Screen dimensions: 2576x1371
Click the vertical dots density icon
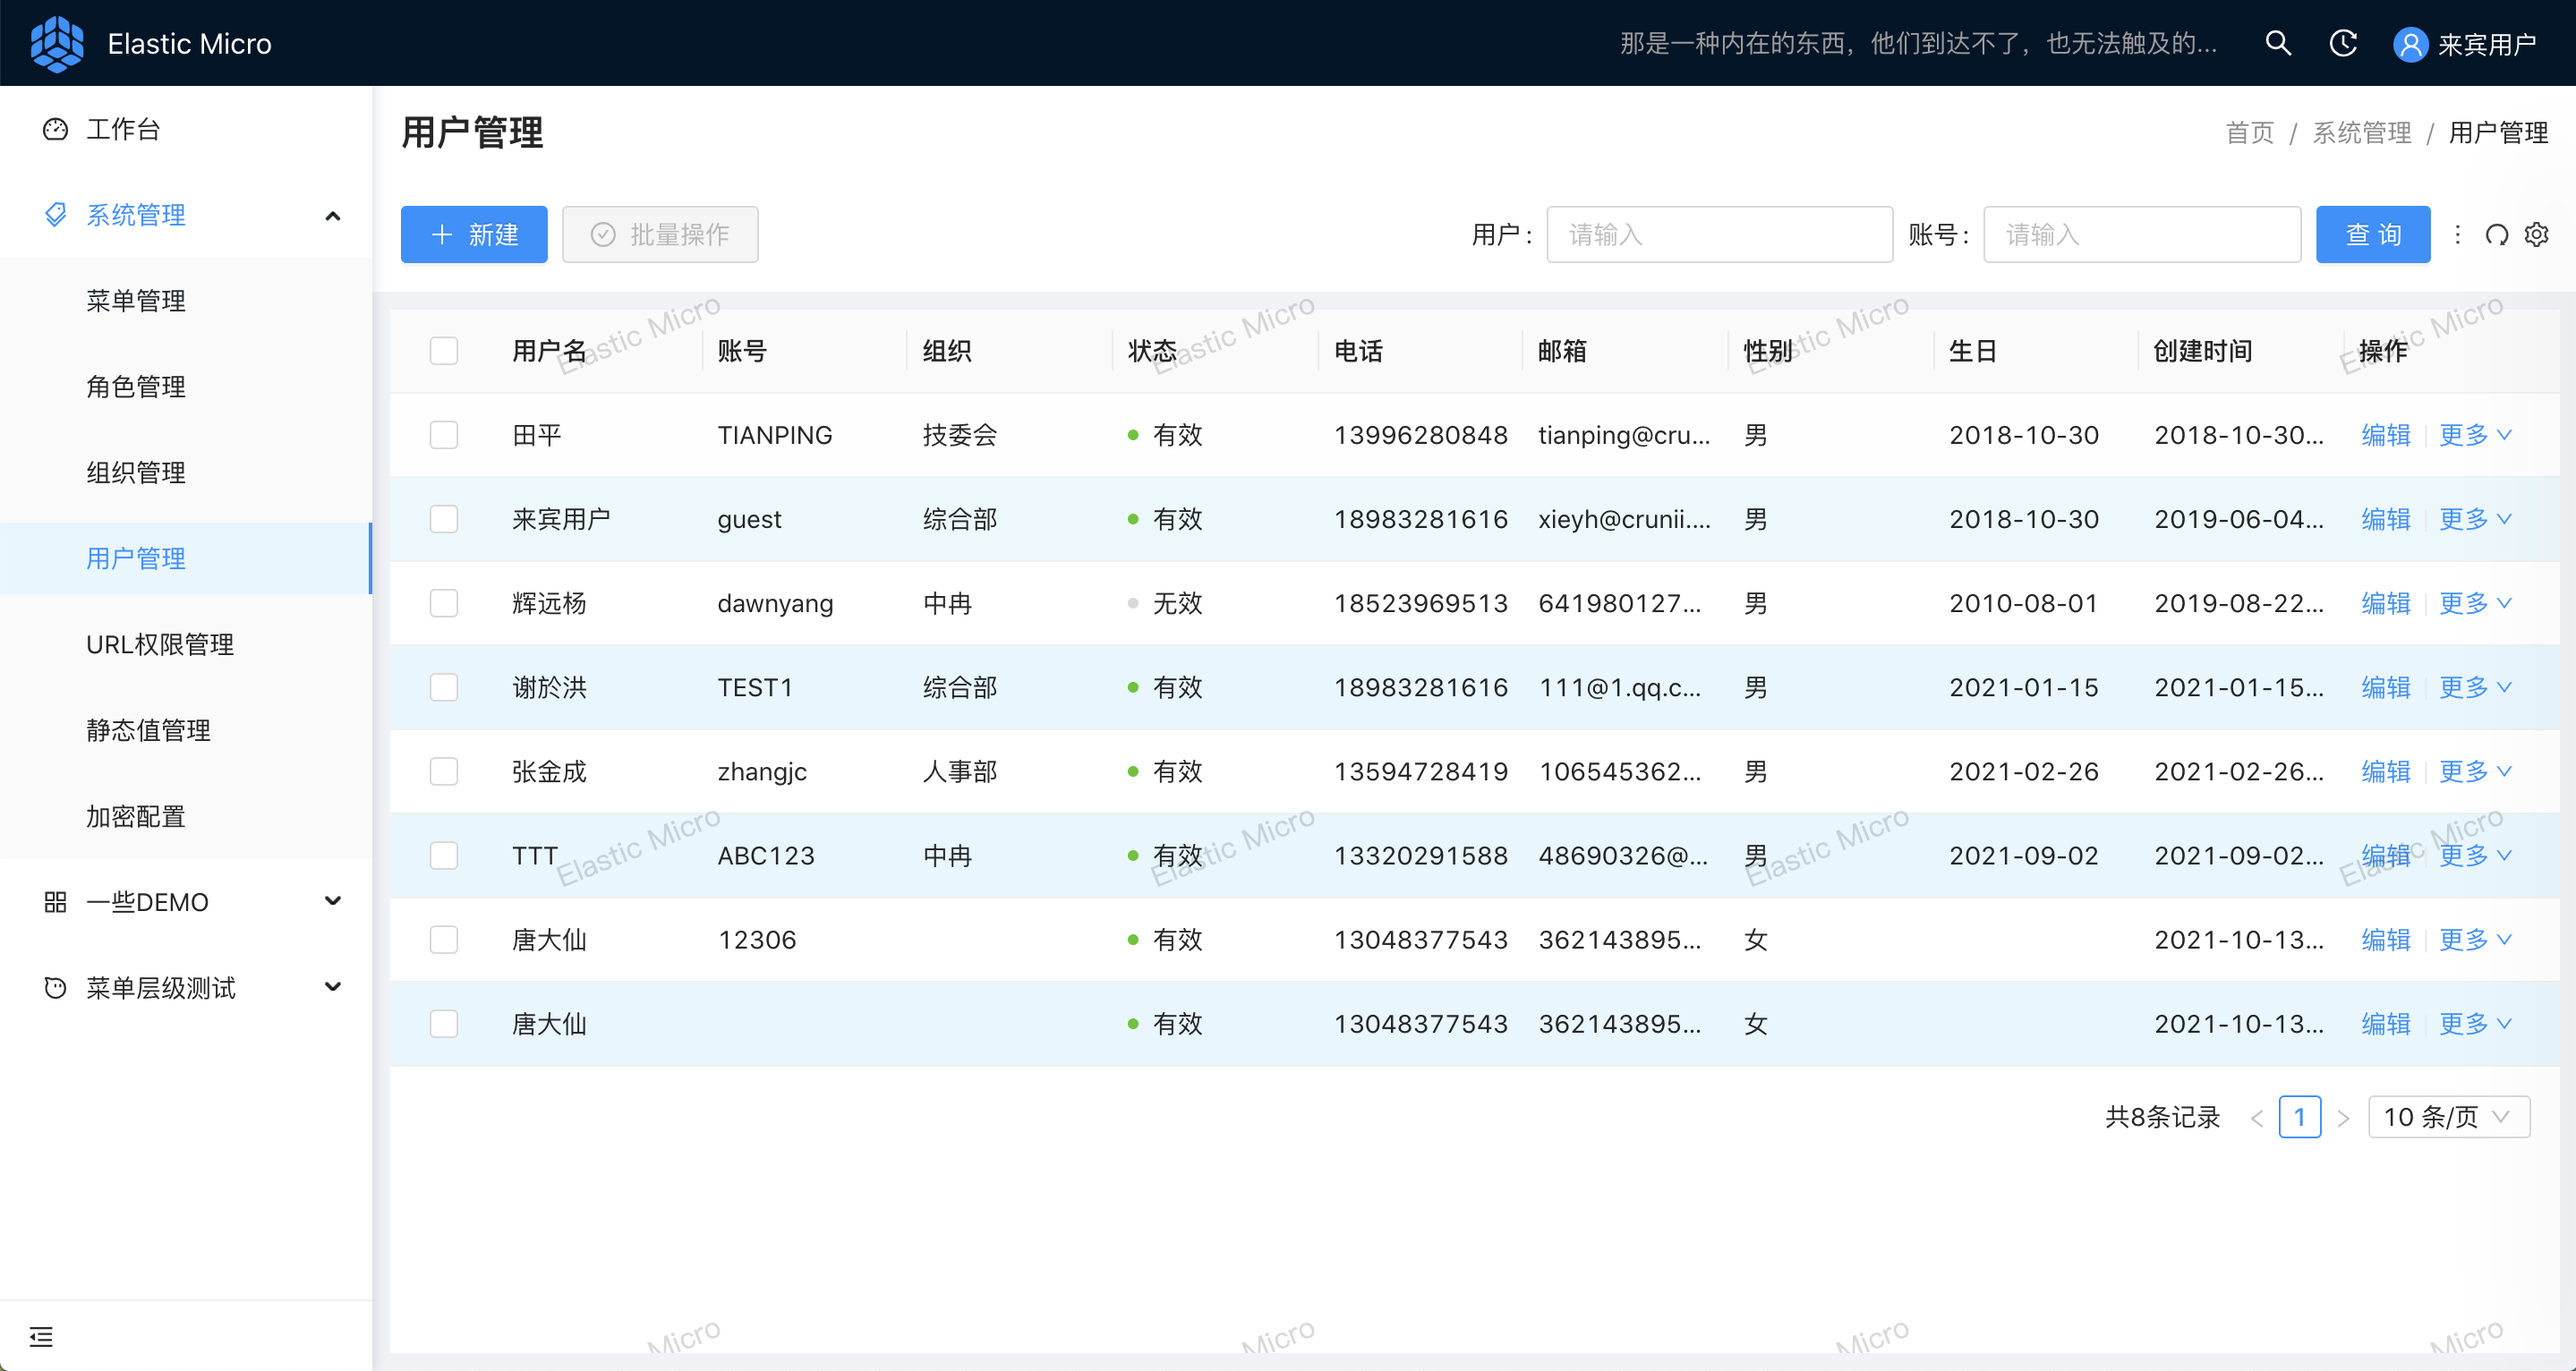tap(2457, 235)
